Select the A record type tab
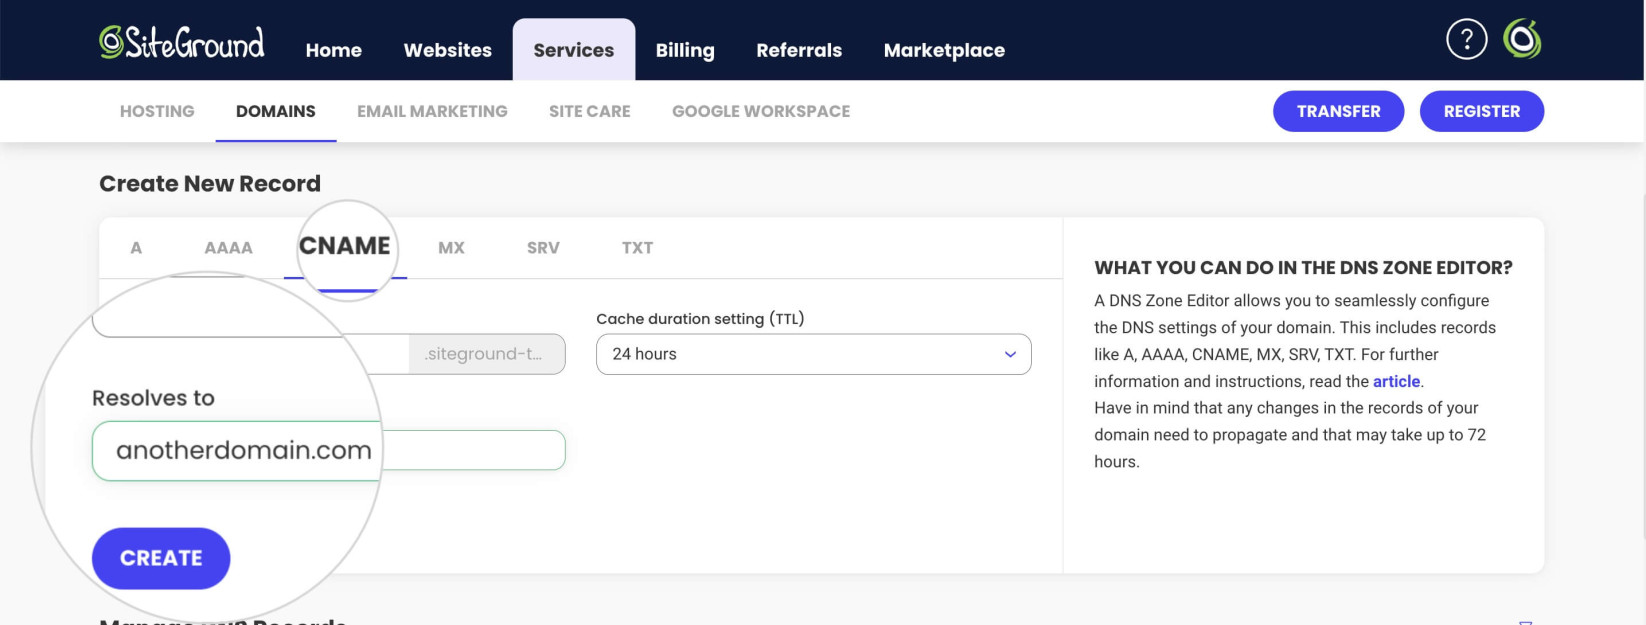 (136, 248)
